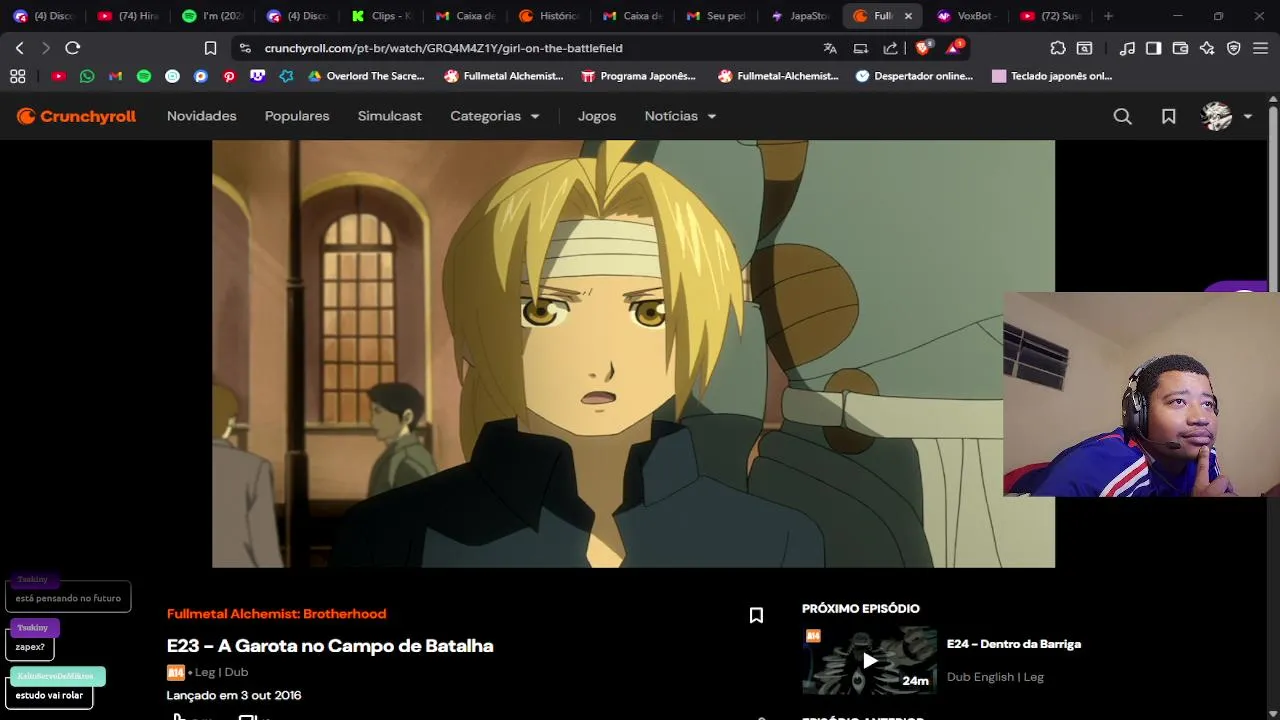Open the Gmail bookmark icon
The height and width of the screenshot is (720, 1280).
point(116,76)
